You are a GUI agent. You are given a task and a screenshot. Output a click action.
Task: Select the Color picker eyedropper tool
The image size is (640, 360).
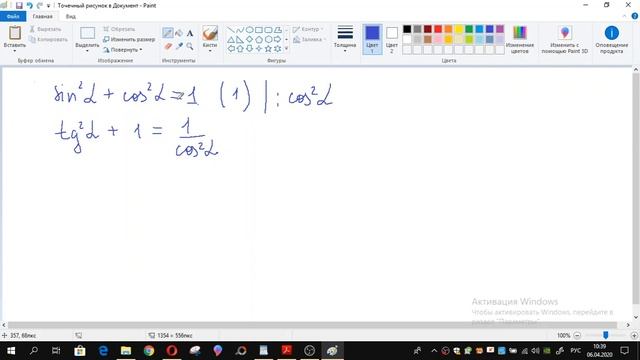(x=179, y=47)
